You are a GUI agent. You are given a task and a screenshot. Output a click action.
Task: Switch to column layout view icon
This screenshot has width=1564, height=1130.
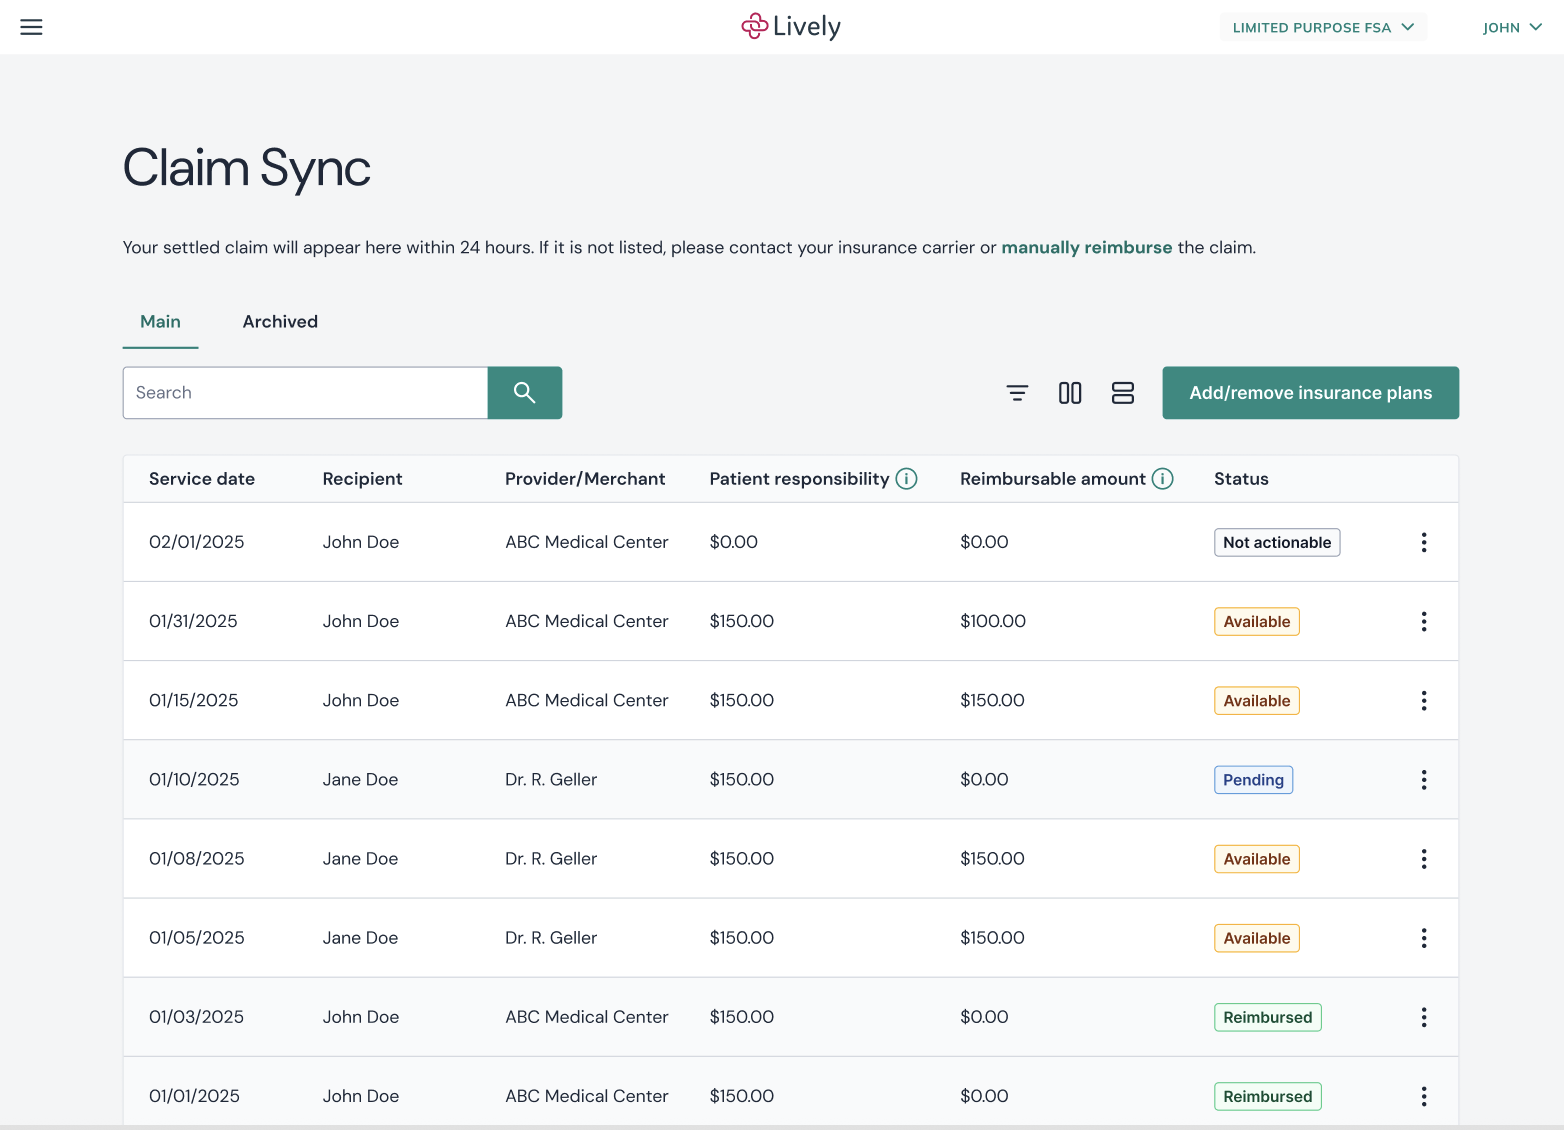pyautogui.click(x=1070, y=393)
